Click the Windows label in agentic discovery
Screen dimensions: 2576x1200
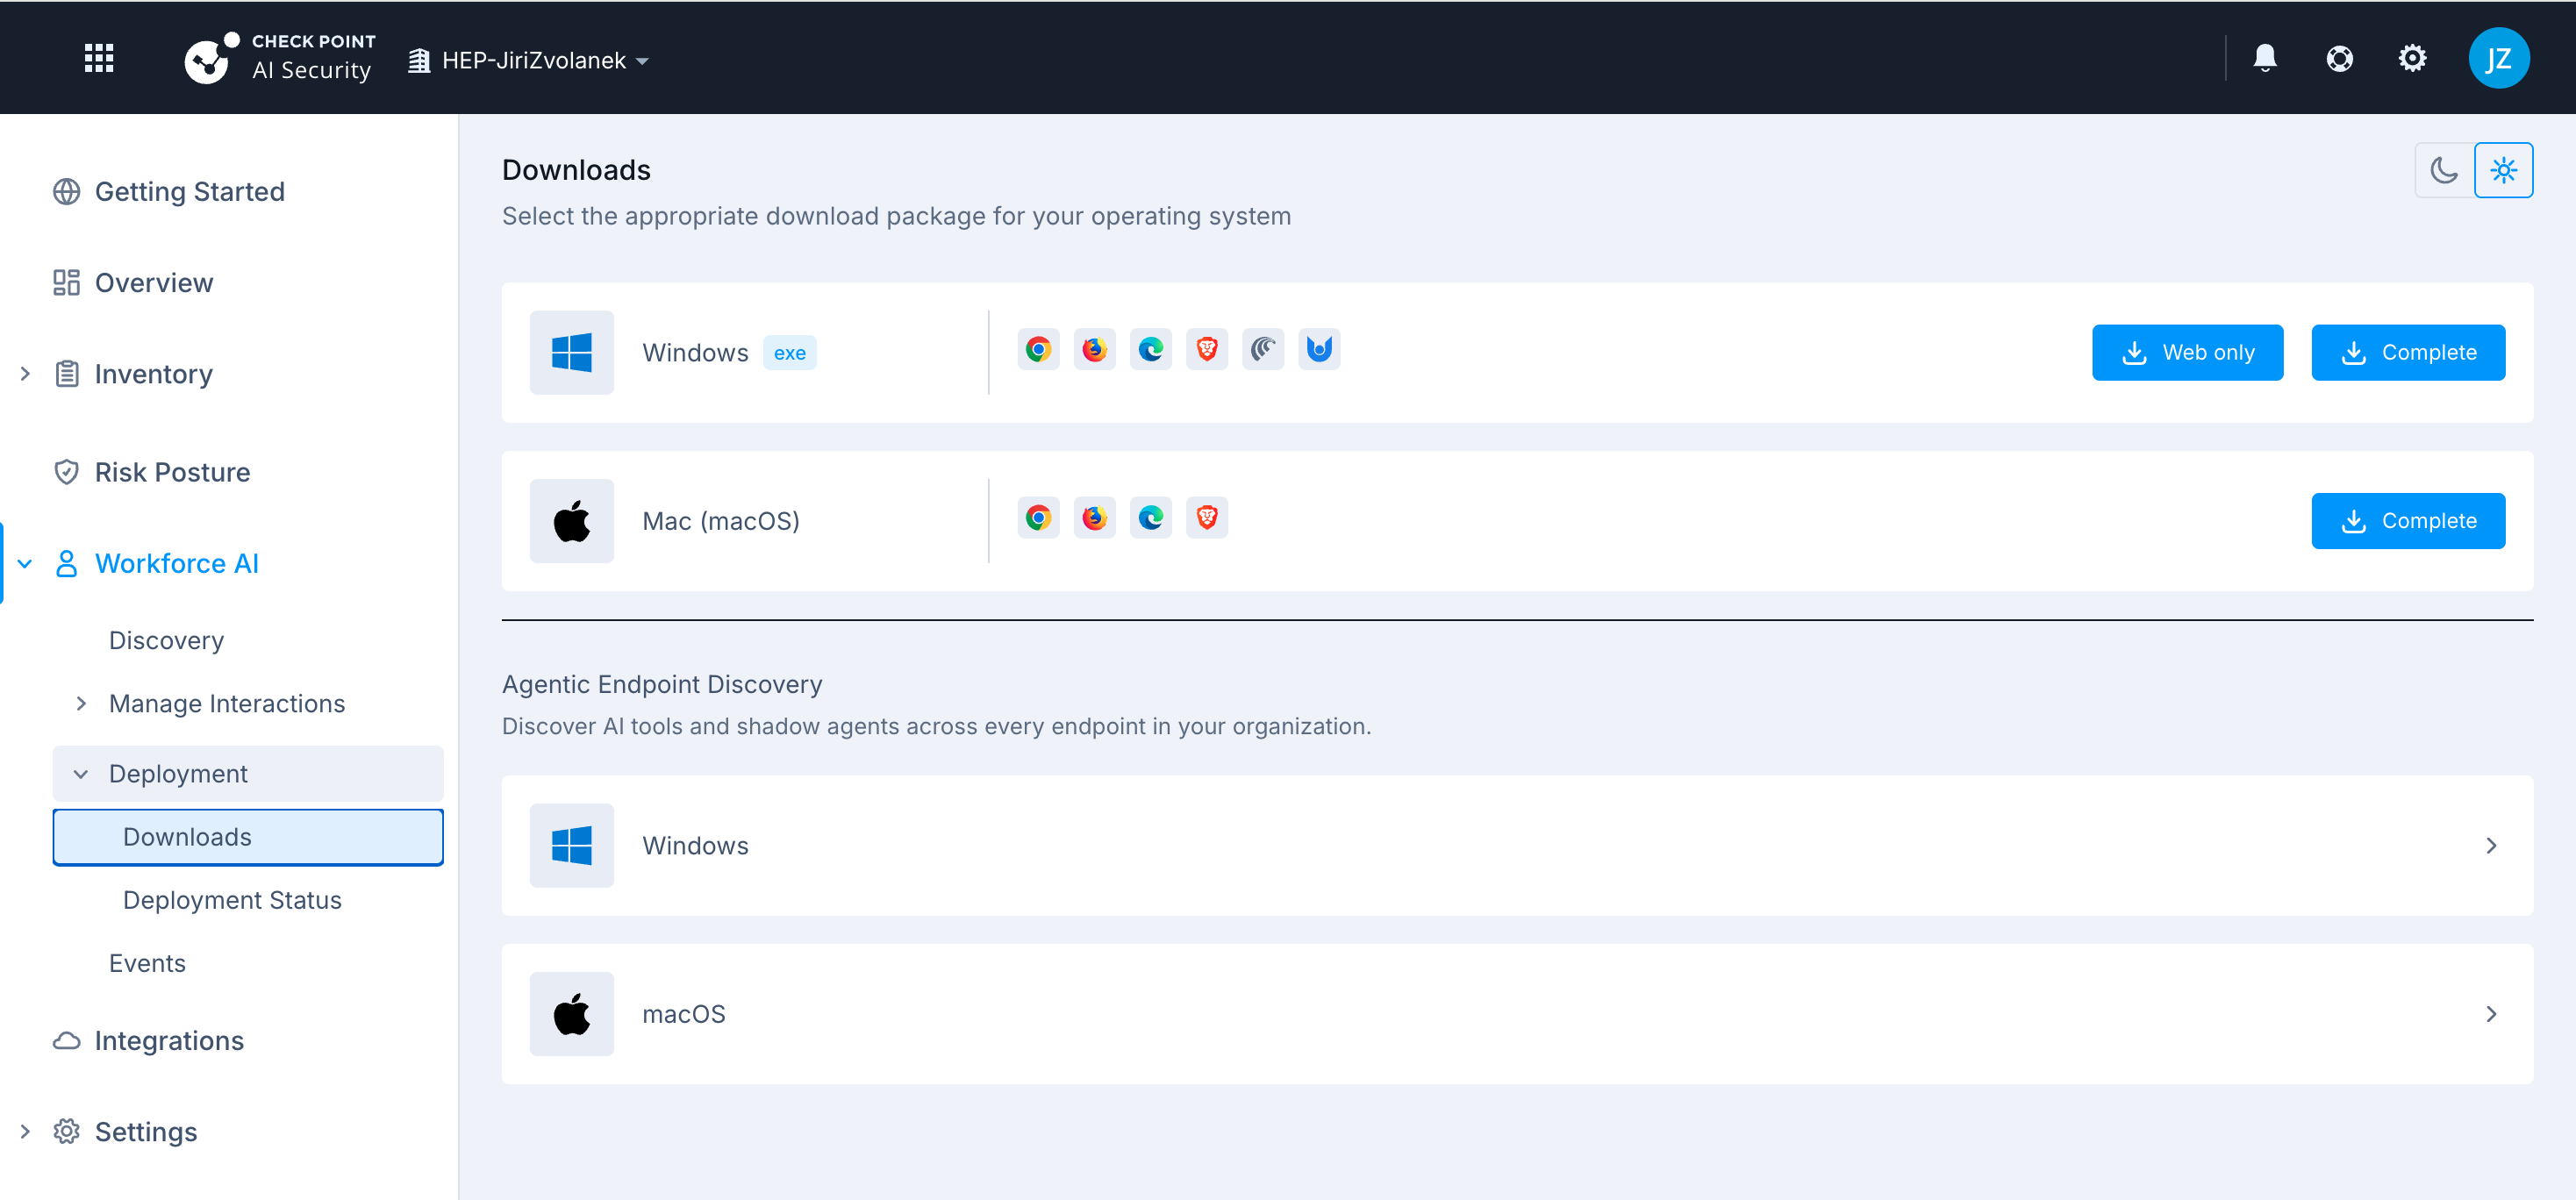695,846
